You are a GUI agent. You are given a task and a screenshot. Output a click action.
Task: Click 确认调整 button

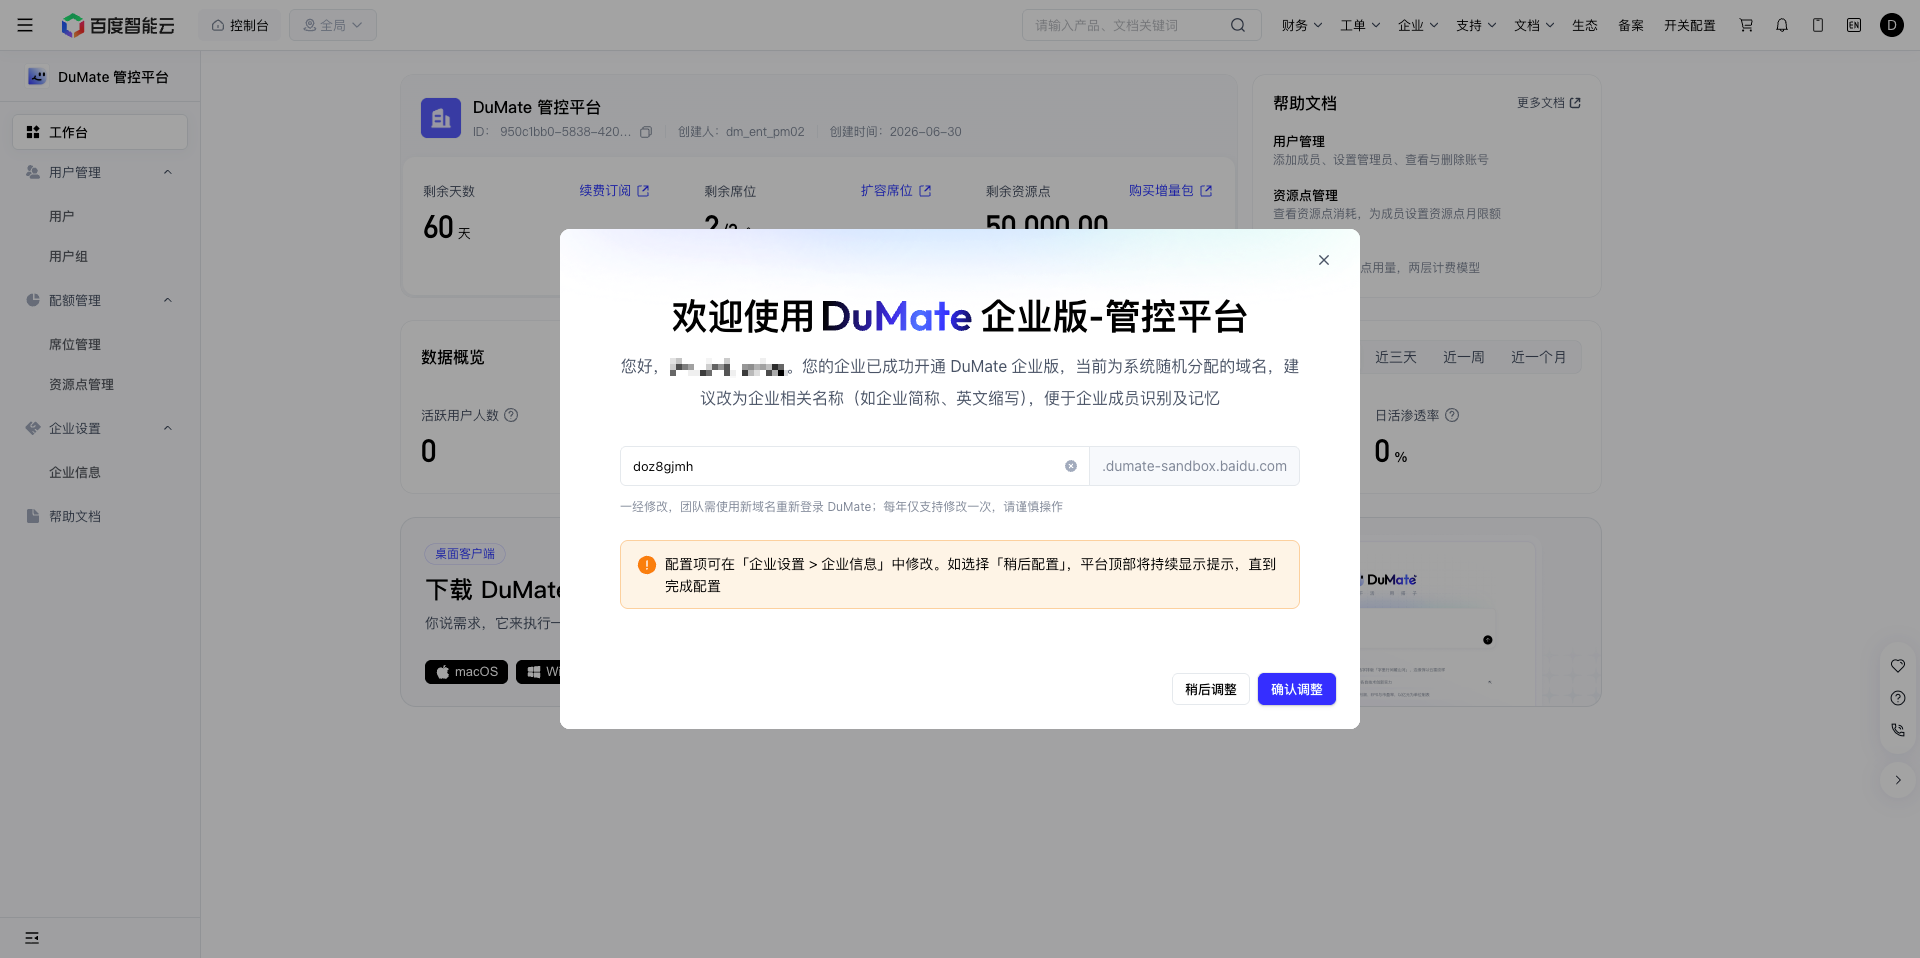(1297, 689)
